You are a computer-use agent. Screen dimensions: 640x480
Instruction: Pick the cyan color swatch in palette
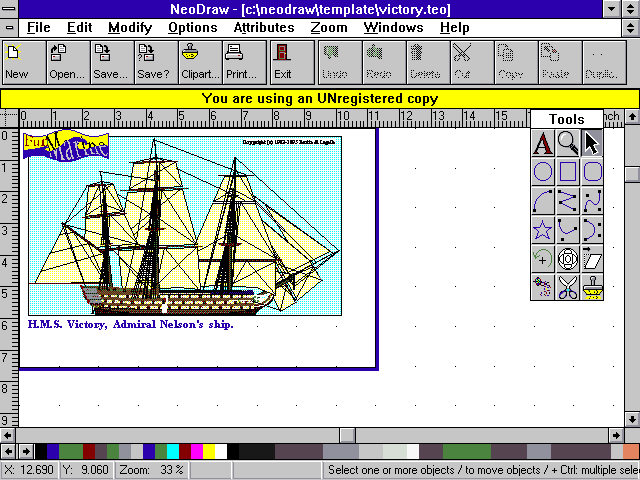pos(173,452)
